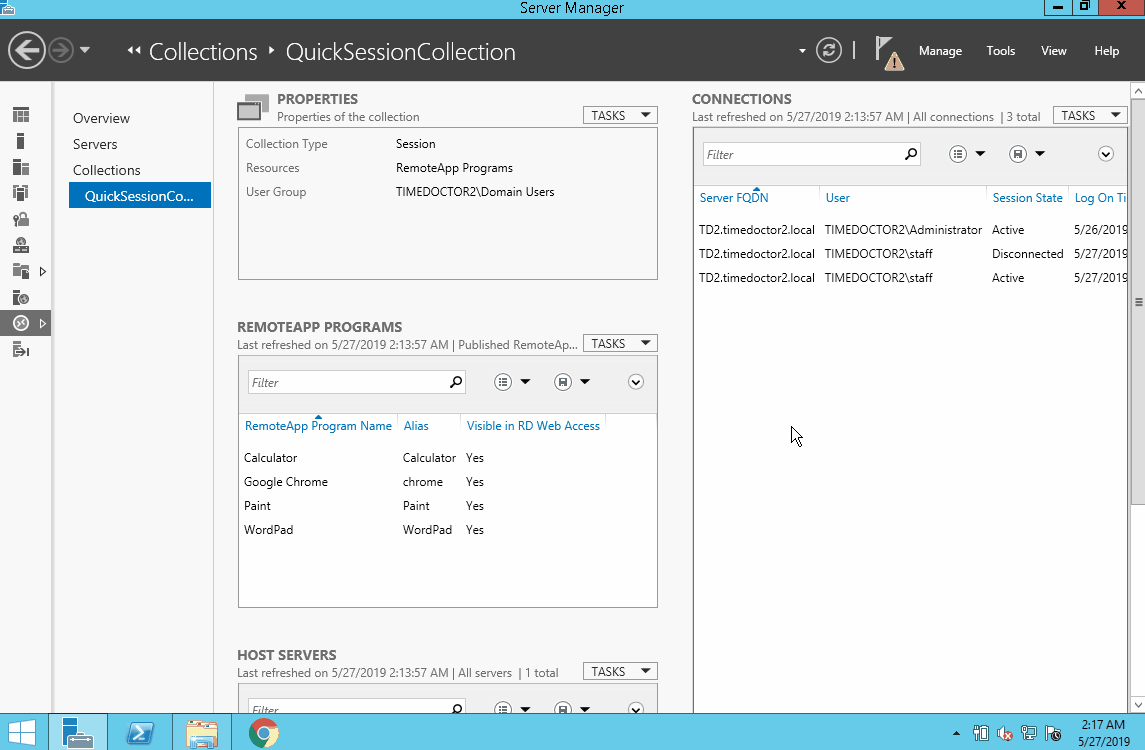Viewport: 1145px width, 750px height.
Task: Open the Connections TASKS dropdown
Action: [x=1090, y=116]
